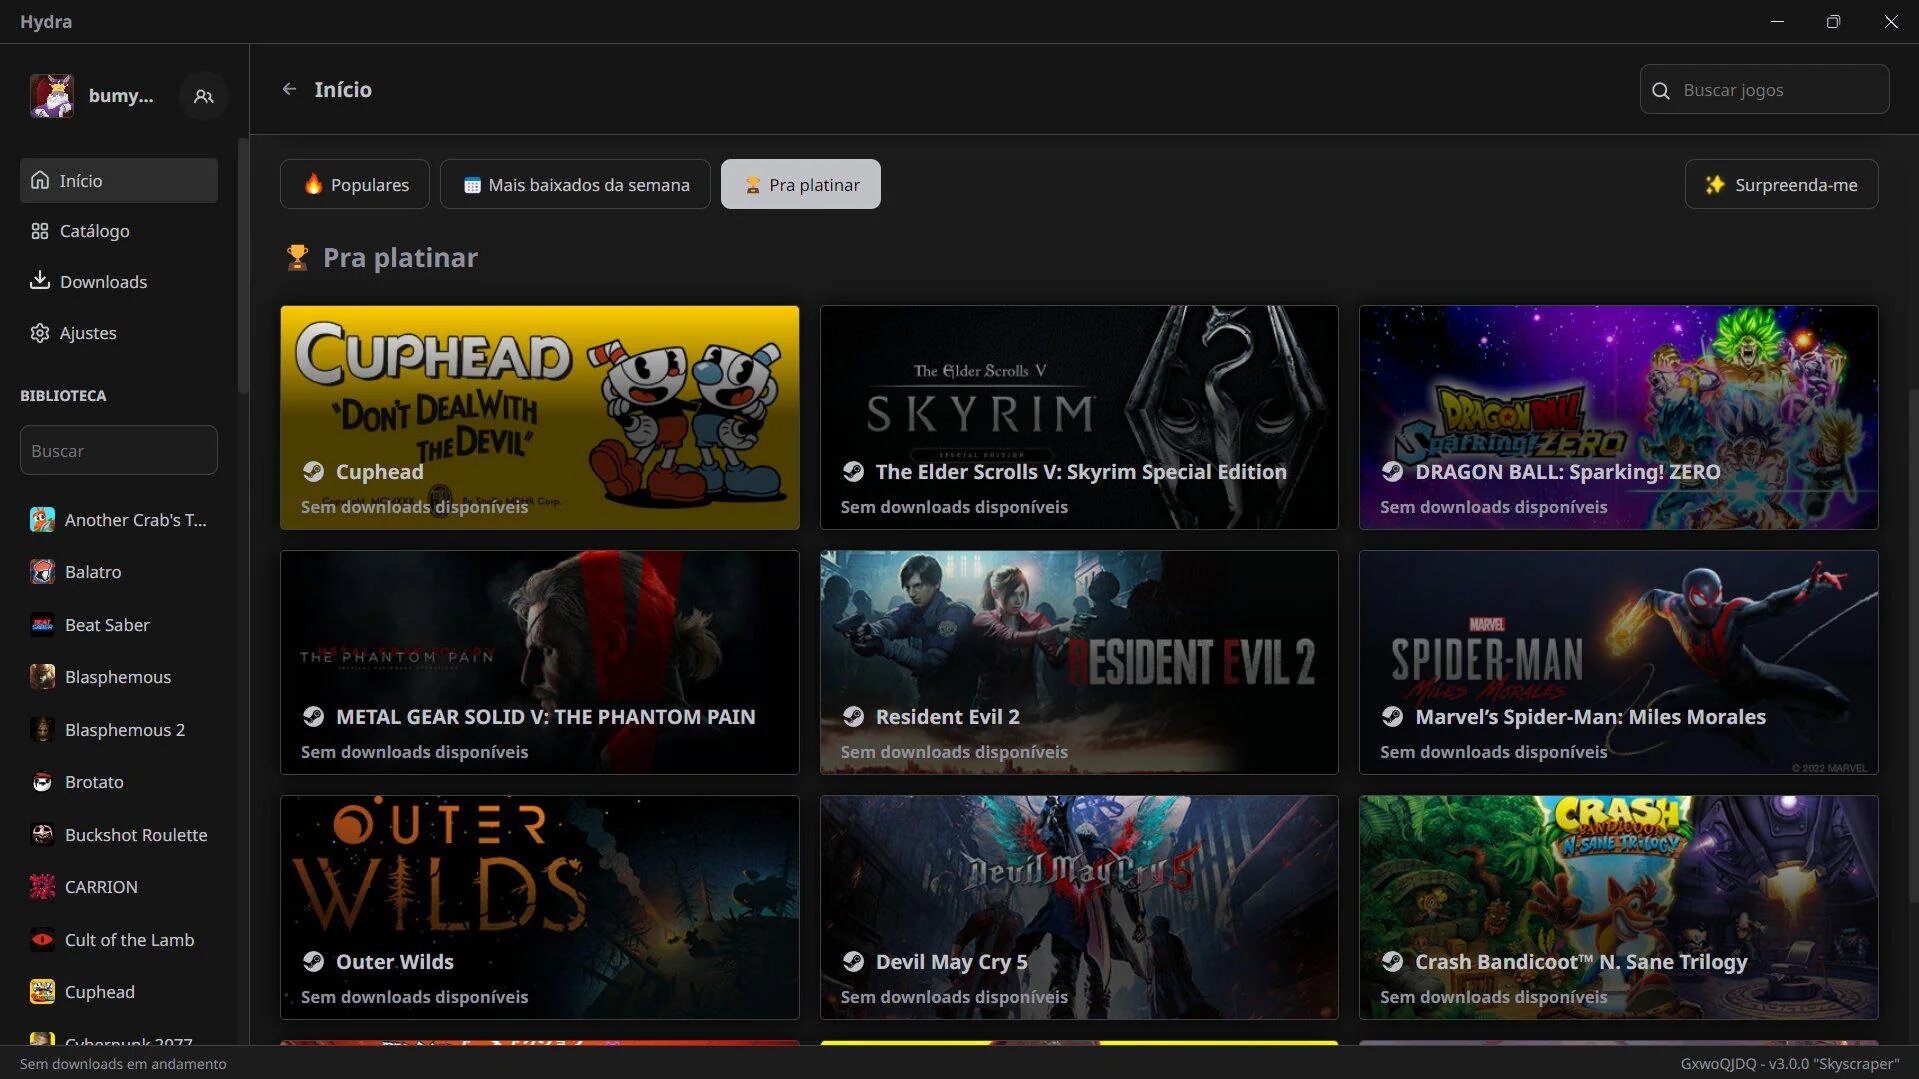The height and width of the screenshot is (1079, 1919).
Task: Click the Início home icon in sidebar
Action: (40, 180)
